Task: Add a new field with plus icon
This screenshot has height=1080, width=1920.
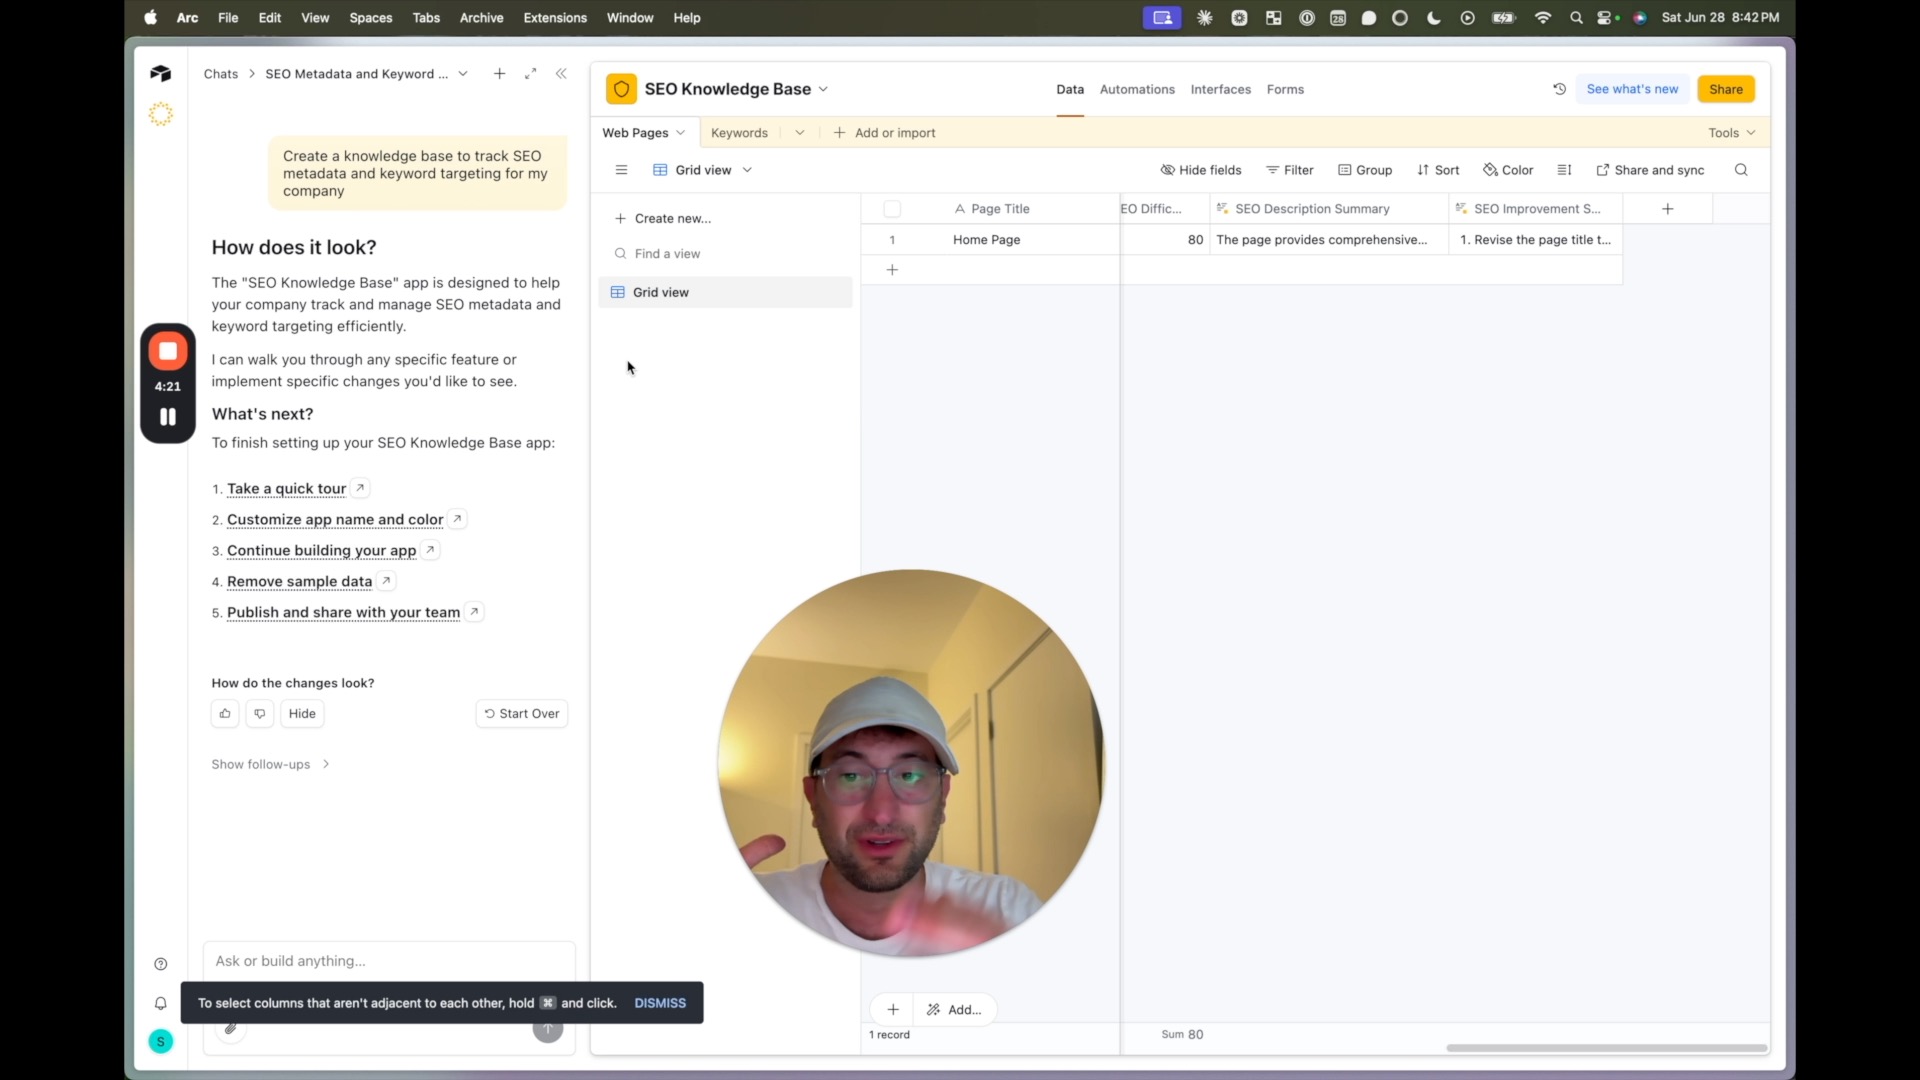Action: [1667, 209]
